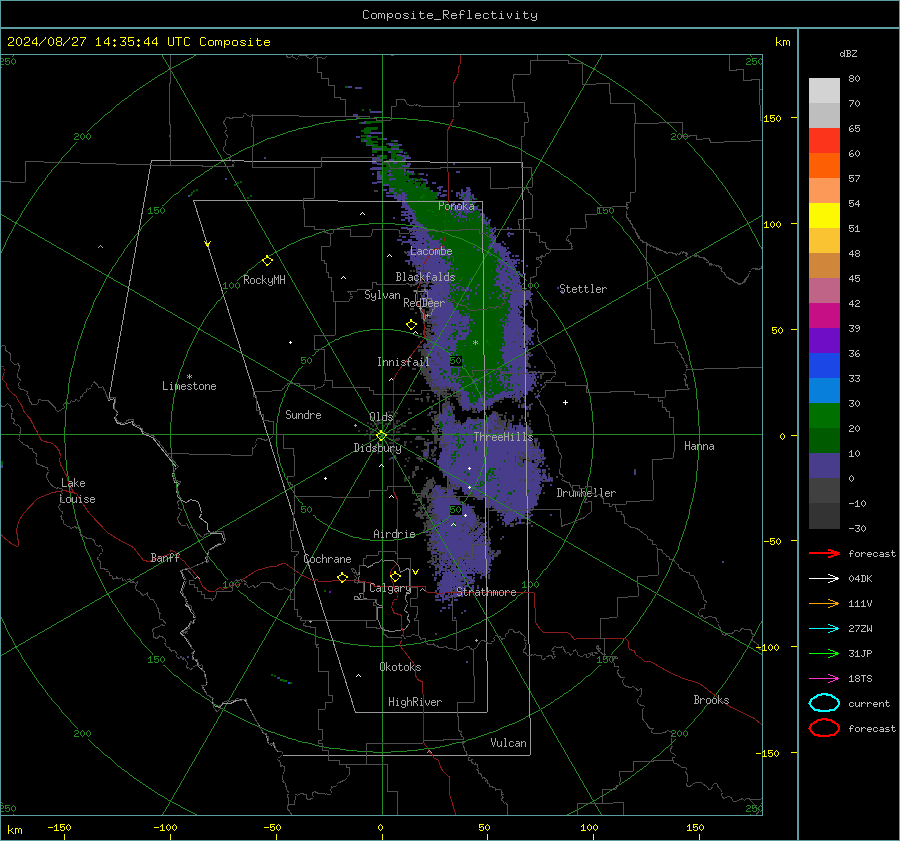Select the RedDeer label
Image resolution: width=900 pixels, height=841 pixels.
(424, 303)
